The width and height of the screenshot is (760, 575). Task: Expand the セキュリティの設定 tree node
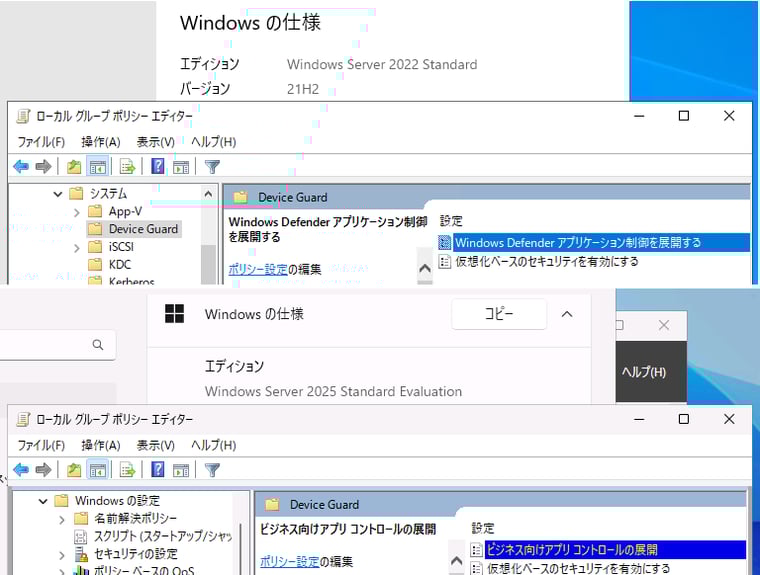pyautogui.click(x=62, y=555)
